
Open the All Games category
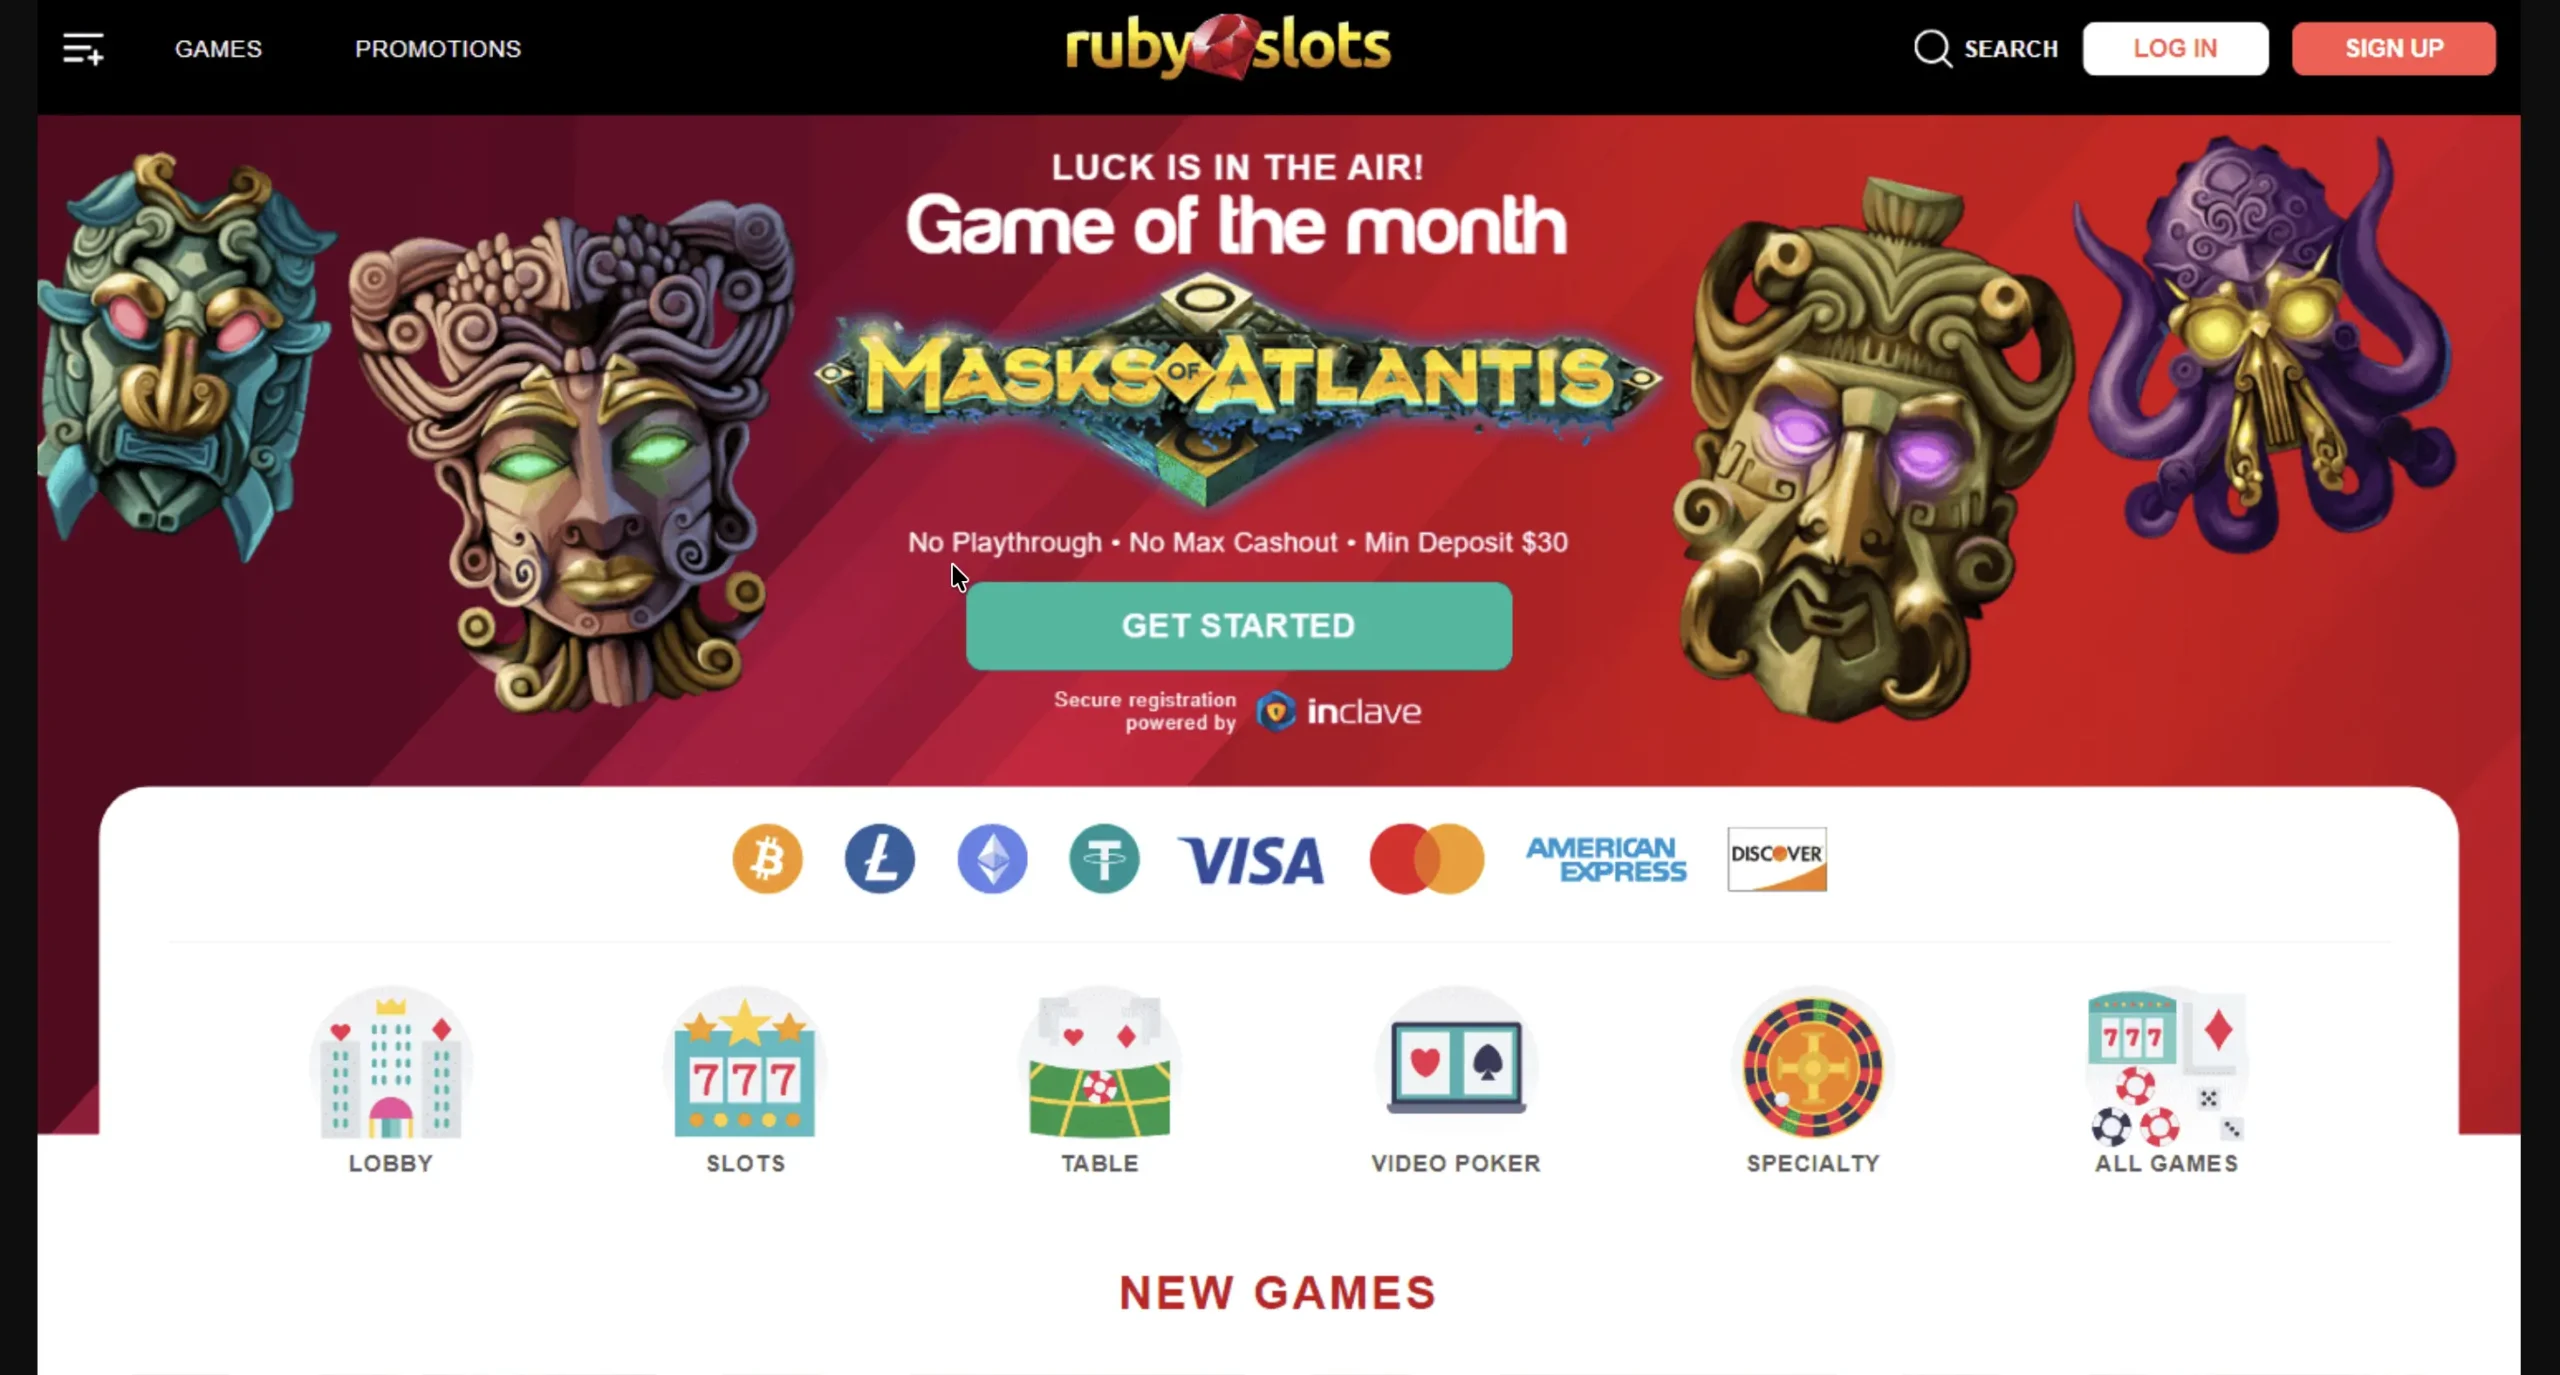(x=2167, y=1080)
